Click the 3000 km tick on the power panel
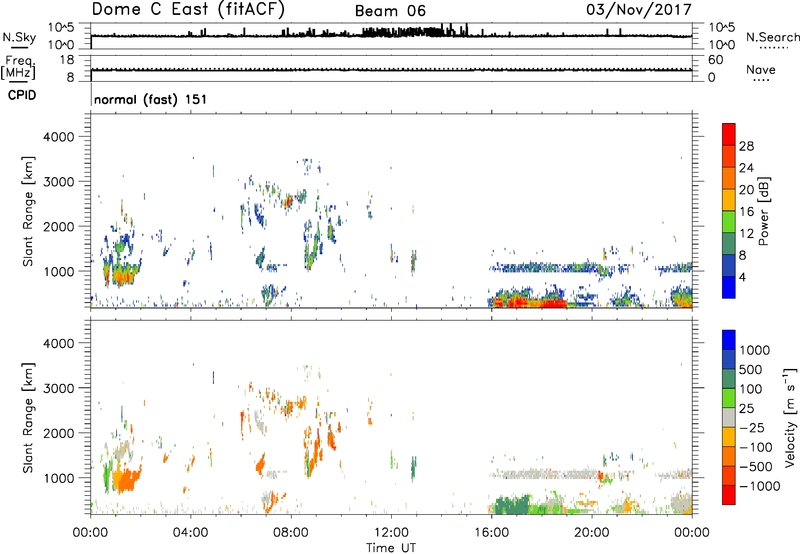Screen dimensions: 800x554 [x=58, y=182]
